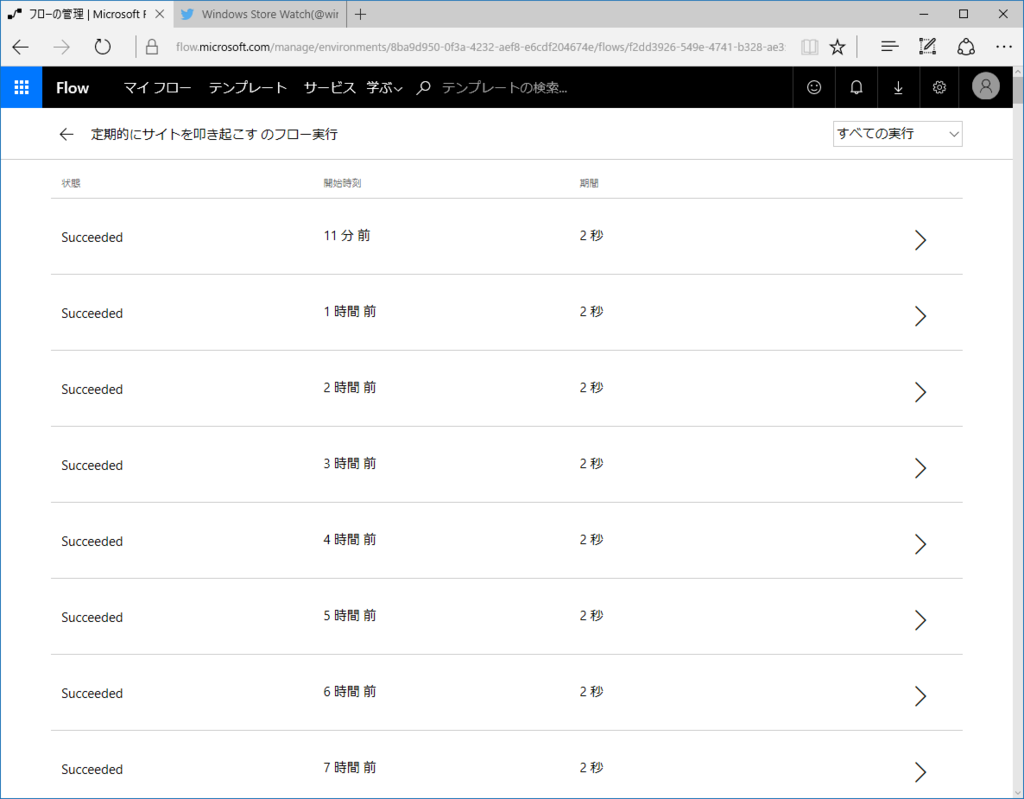Click the download arrow icon
The width and height of the screenshot is (1024, 799).
click(x=898, y=87)
